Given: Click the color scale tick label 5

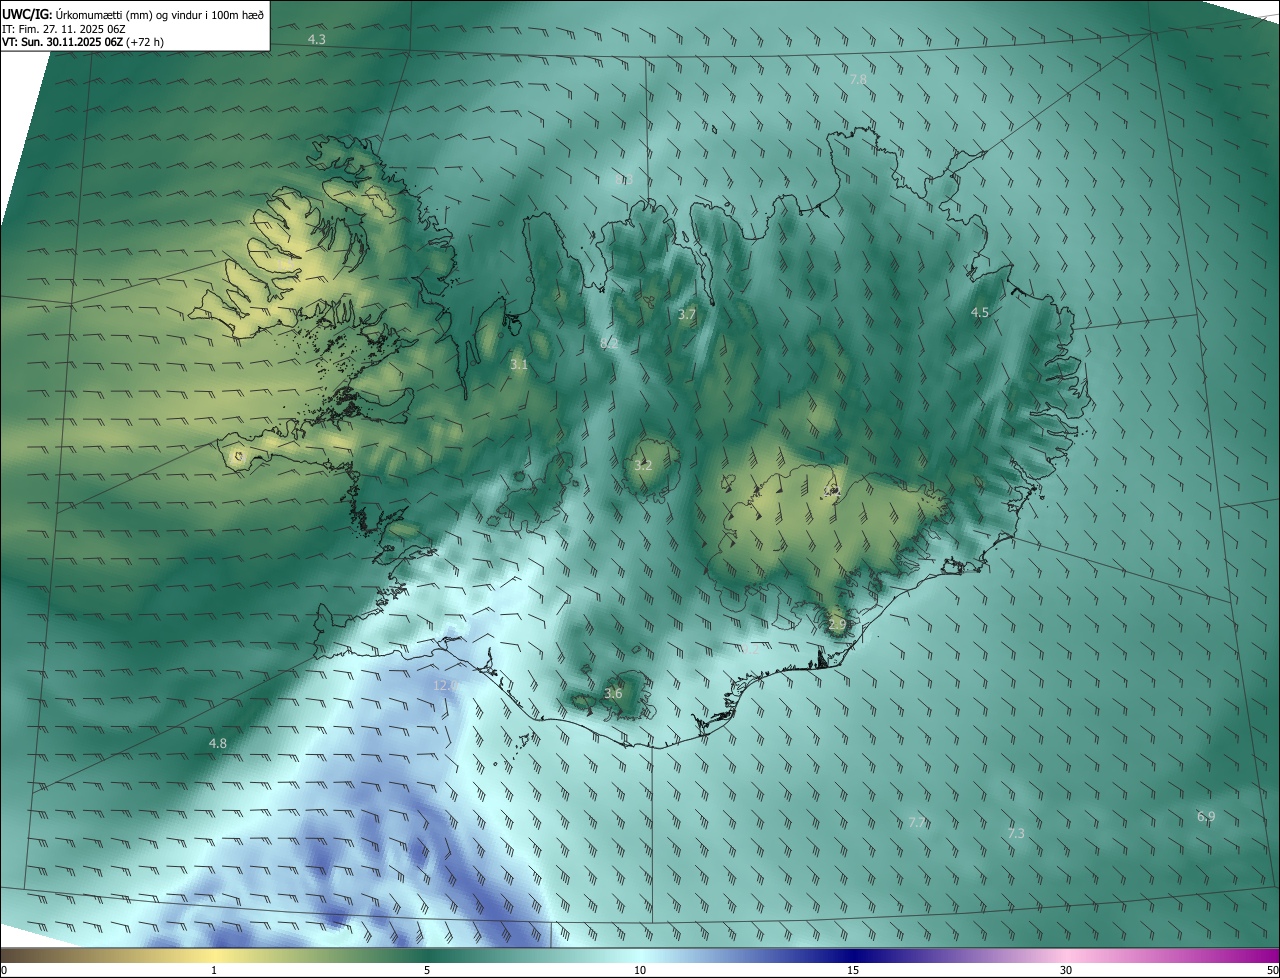Looking at the screenshot, I should pos(427,970).
